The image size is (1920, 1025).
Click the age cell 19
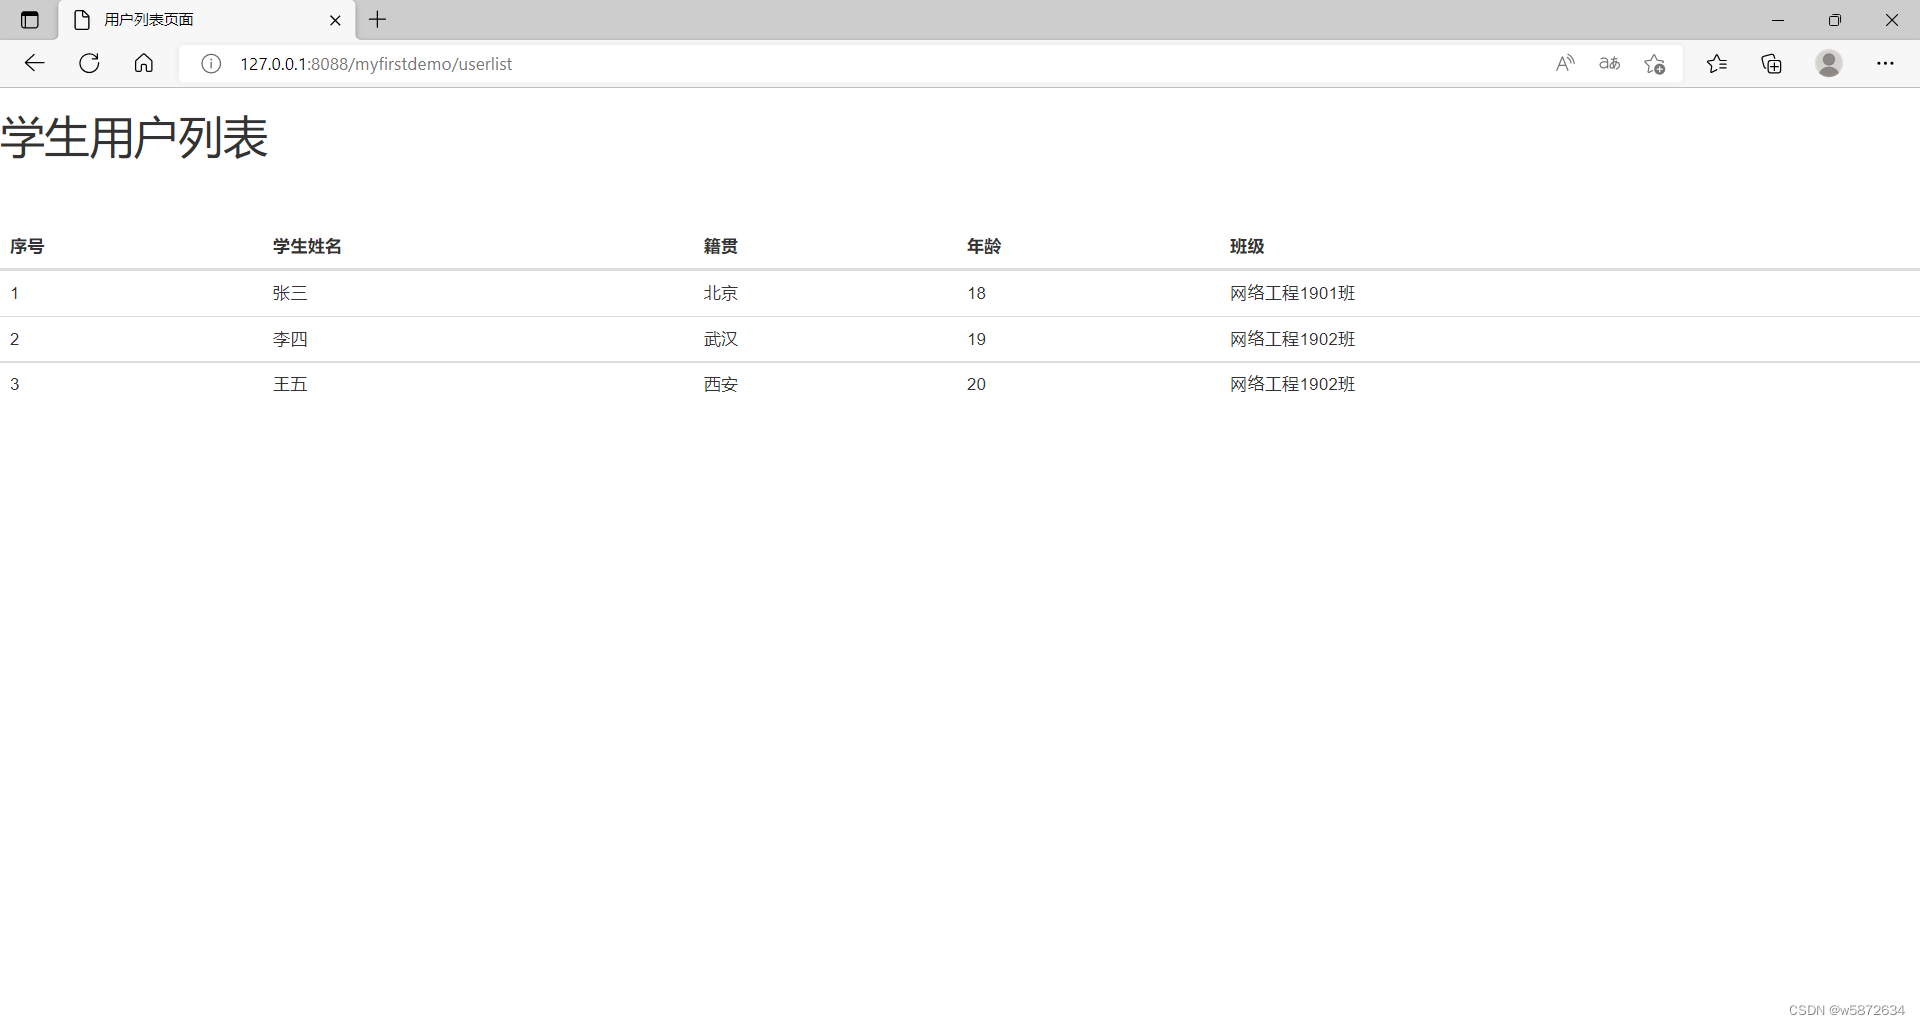(x=976, y=339)
